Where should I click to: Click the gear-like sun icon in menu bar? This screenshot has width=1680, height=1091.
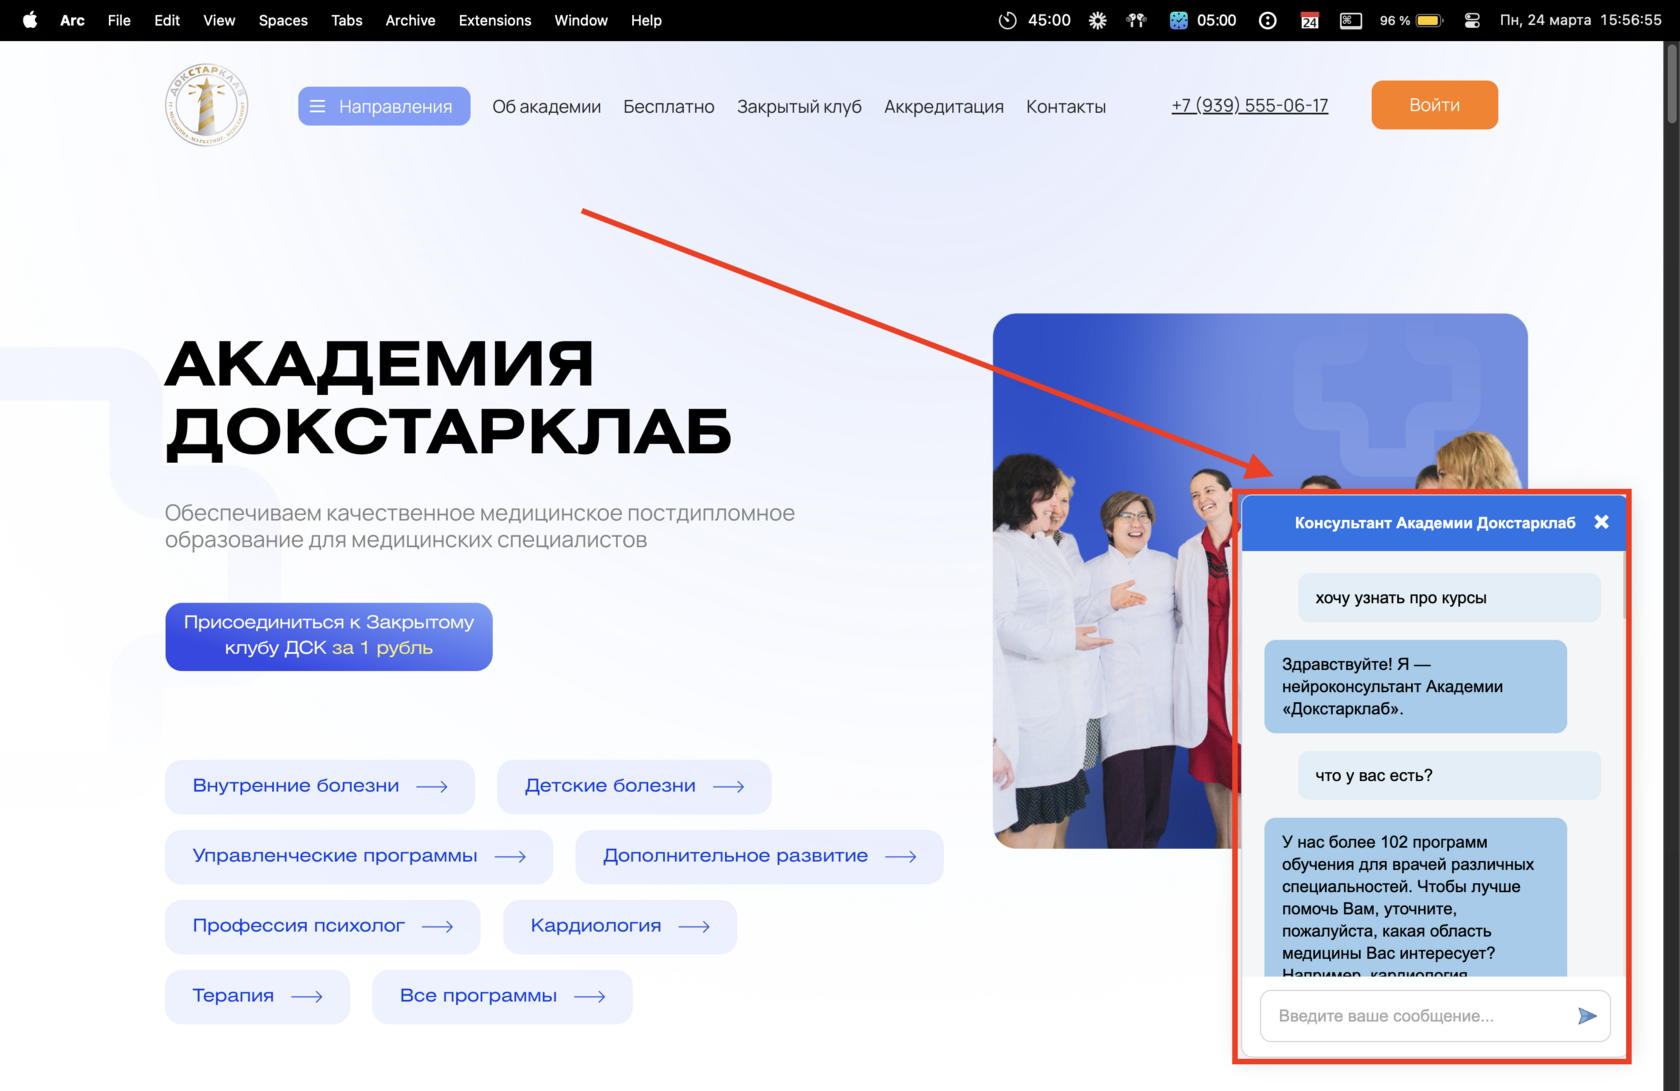tap(1098, 20)
